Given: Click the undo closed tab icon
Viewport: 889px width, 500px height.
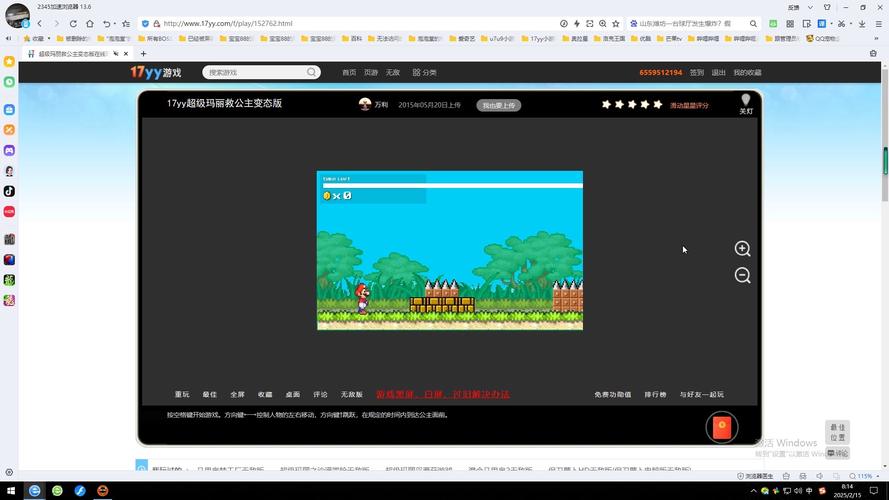Looking at the screenshot, I should [x=106, y=24].
